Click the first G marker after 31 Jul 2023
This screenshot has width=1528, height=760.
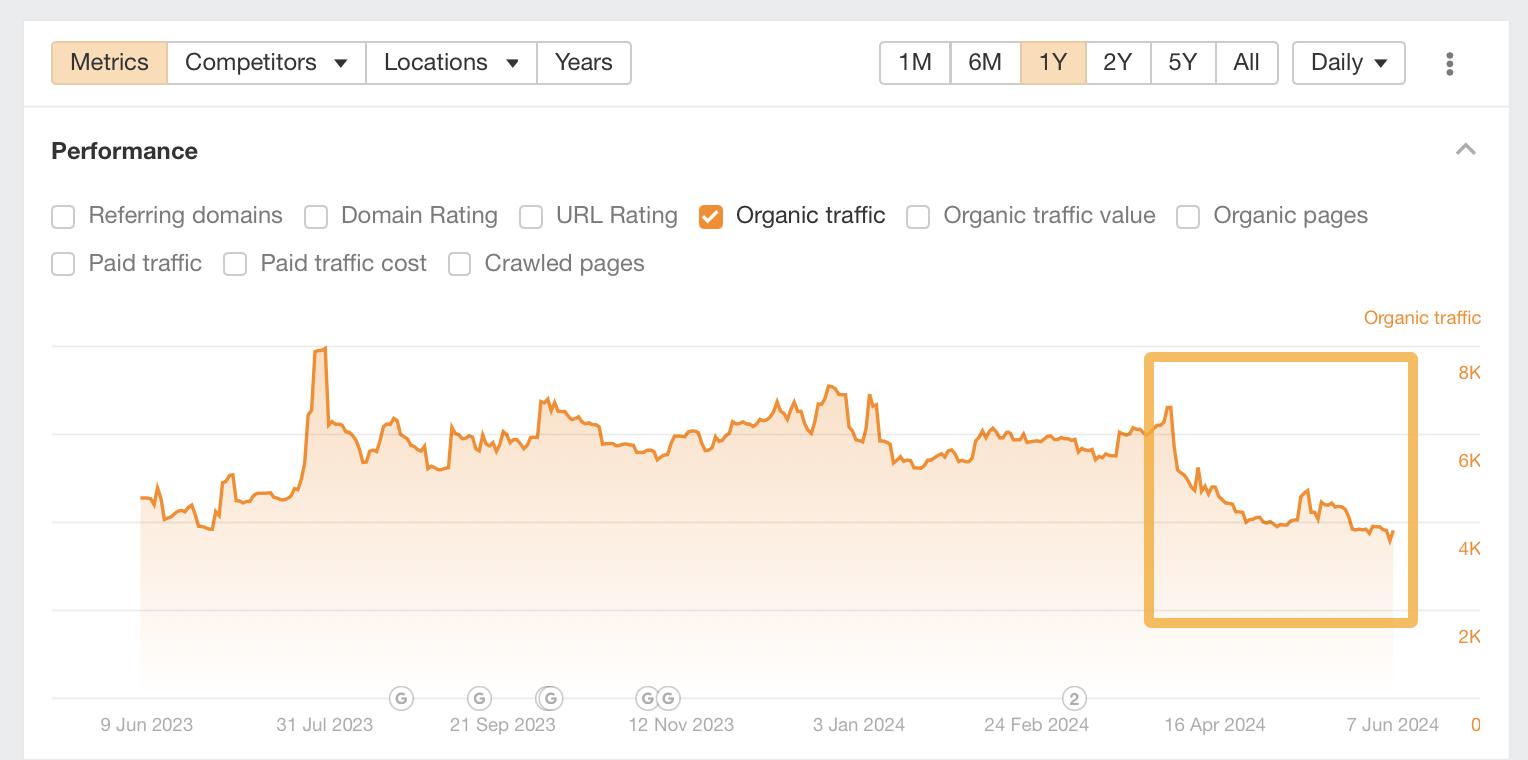[x=401, y=698]
